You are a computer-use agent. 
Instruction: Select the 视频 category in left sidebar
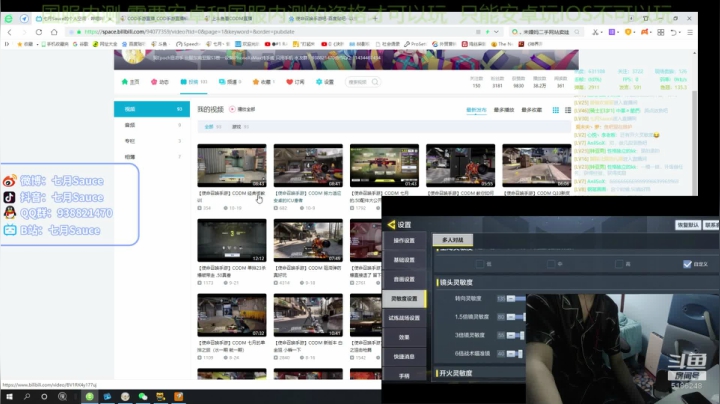tap(152, 109)
